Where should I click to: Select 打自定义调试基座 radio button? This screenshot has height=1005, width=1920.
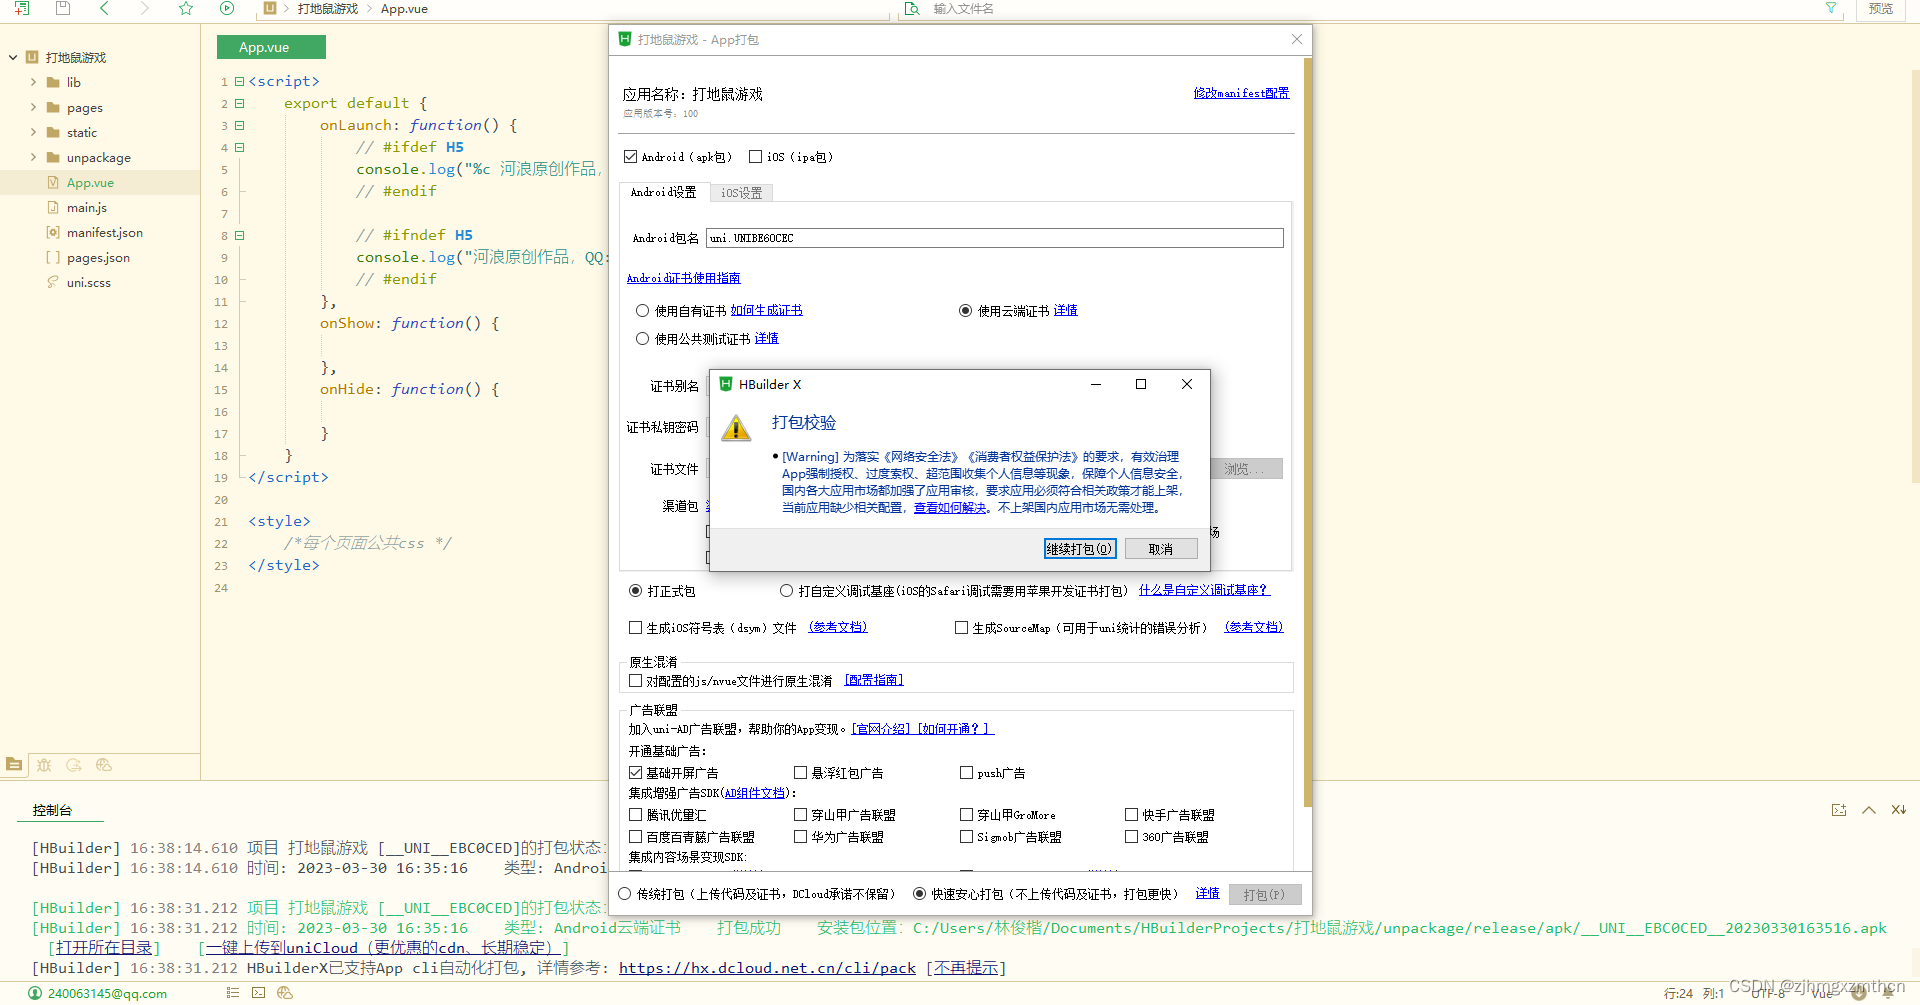(x=787, y=591)
